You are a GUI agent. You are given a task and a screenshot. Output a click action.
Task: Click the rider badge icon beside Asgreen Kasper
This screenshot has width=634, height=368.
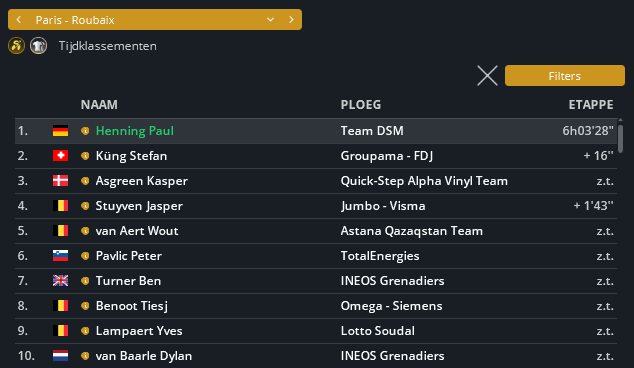[x=85, y=181]
